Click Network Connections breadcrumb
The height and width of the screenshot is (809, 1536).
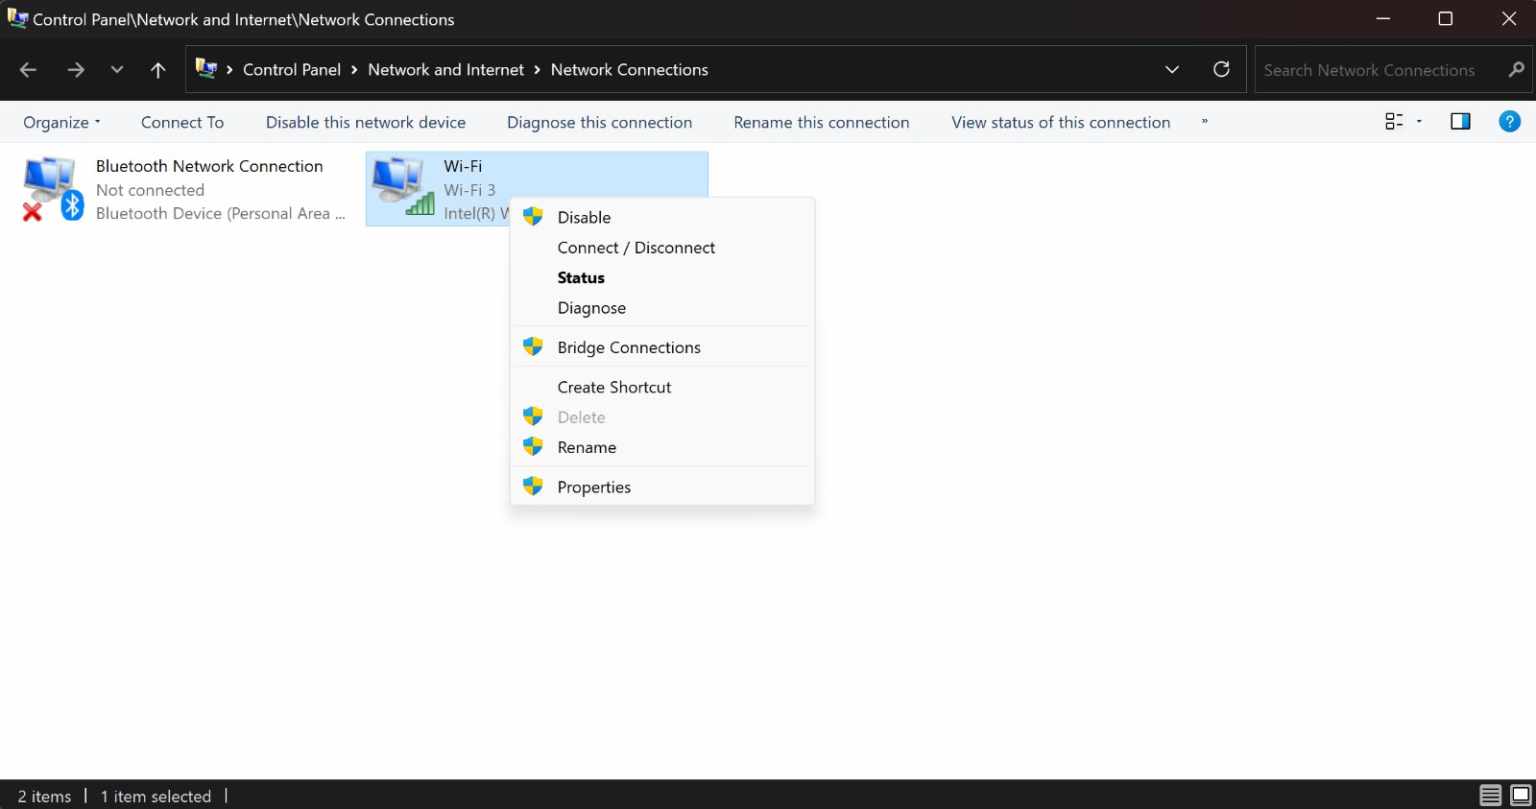(x=629, y=70)
